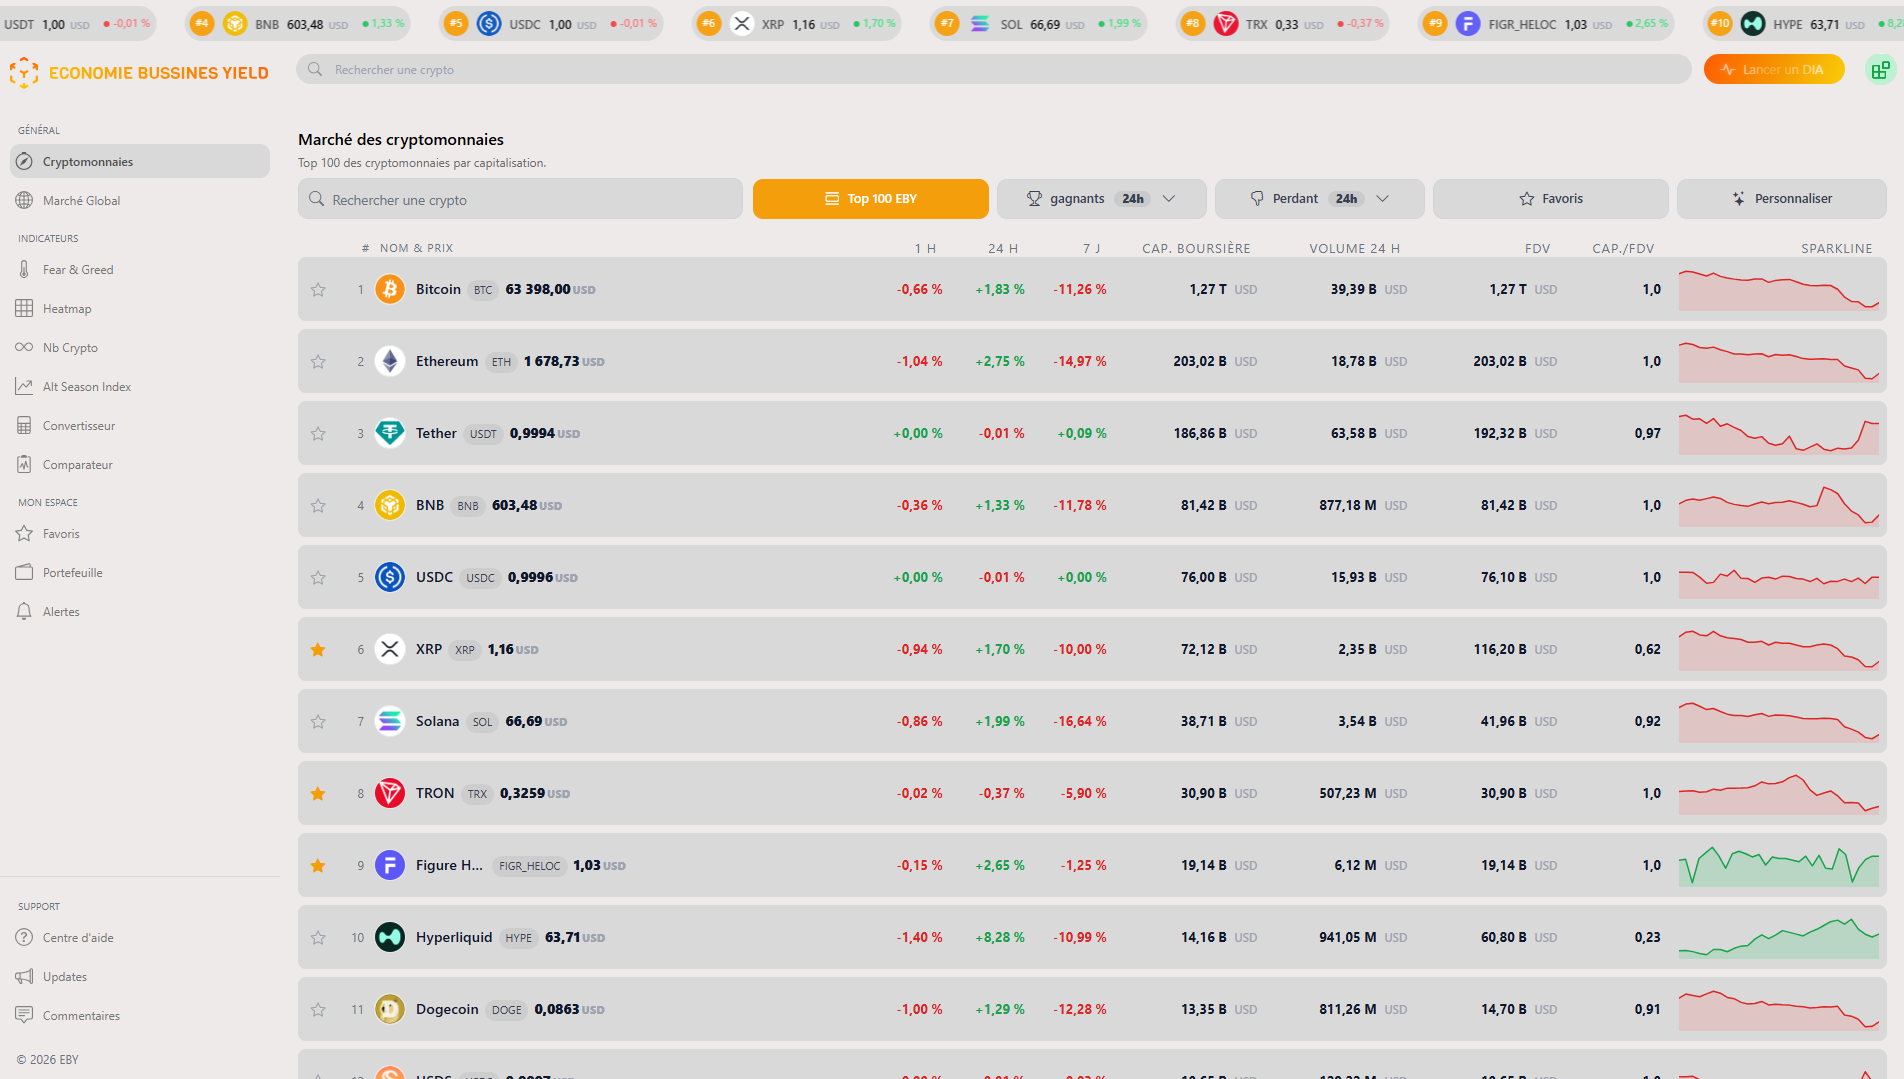Open the Nb Crypto infinity icon

pyautogui.click(x=24, y=347)
